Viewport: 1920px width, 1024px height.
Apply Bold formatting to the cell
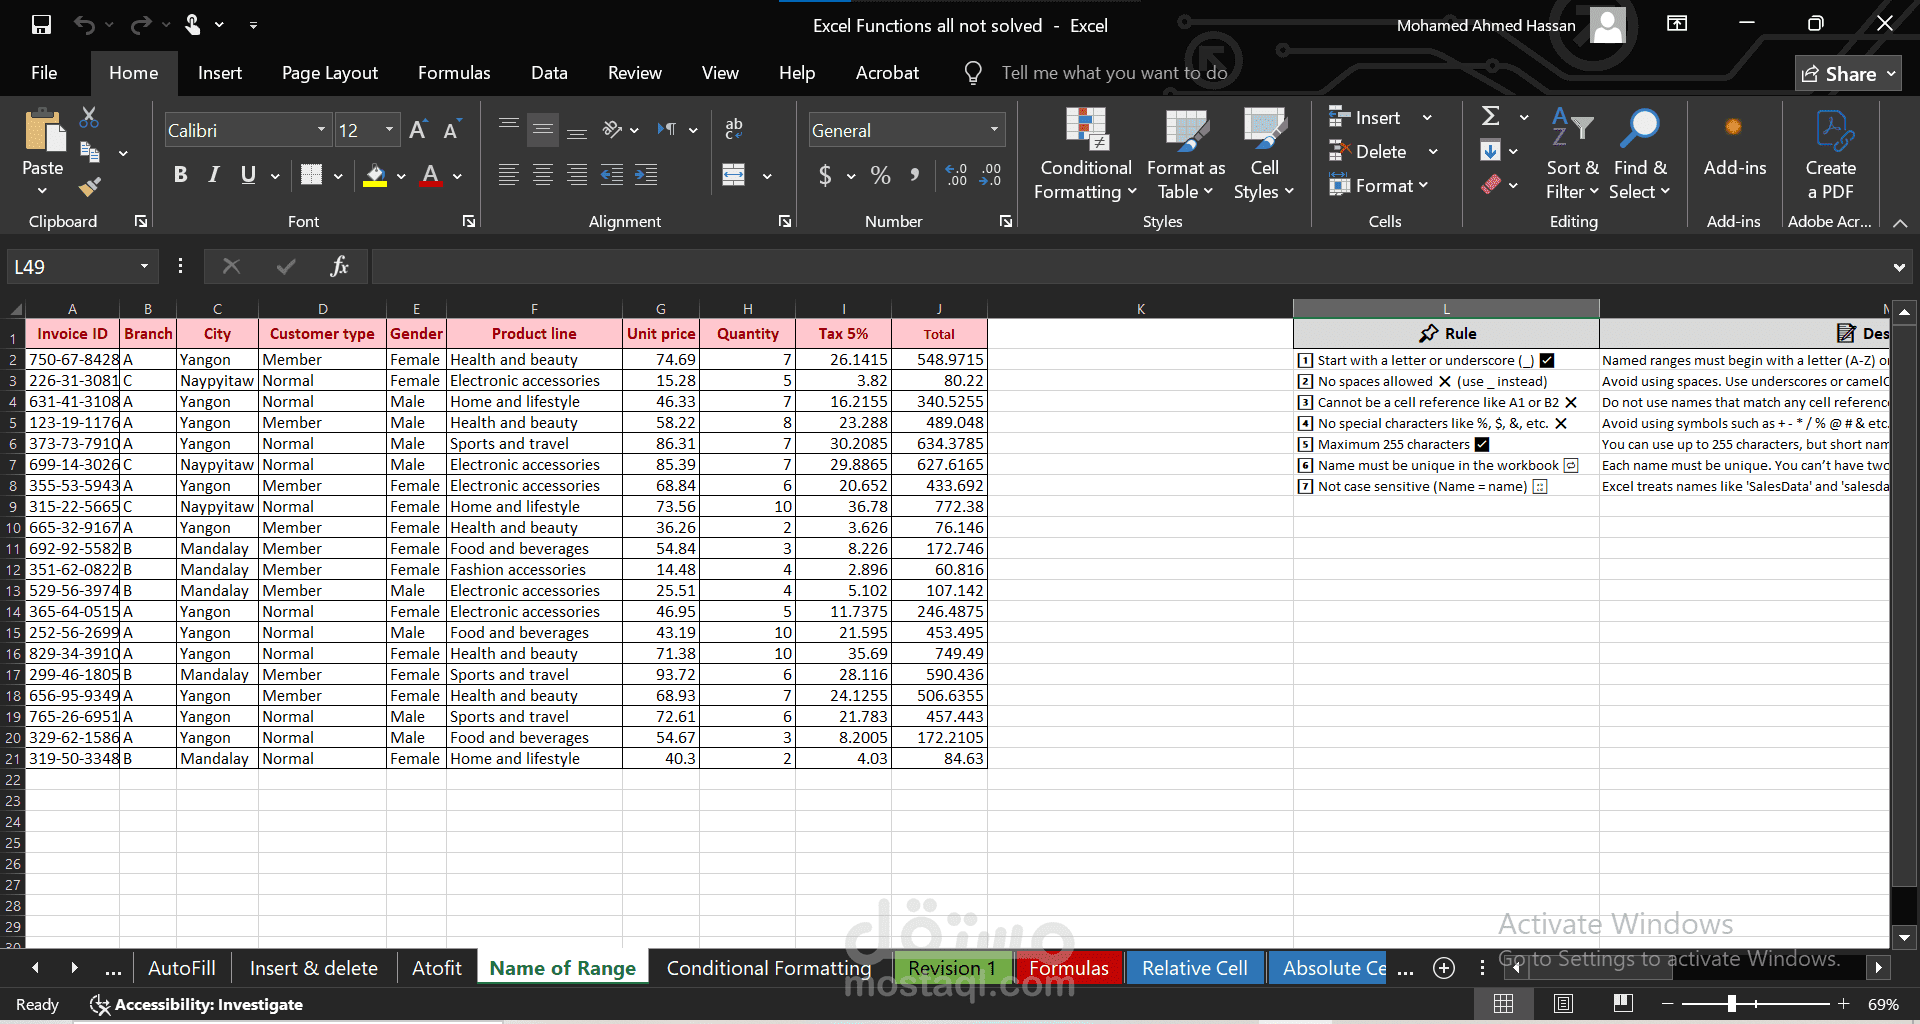(180, 175)
